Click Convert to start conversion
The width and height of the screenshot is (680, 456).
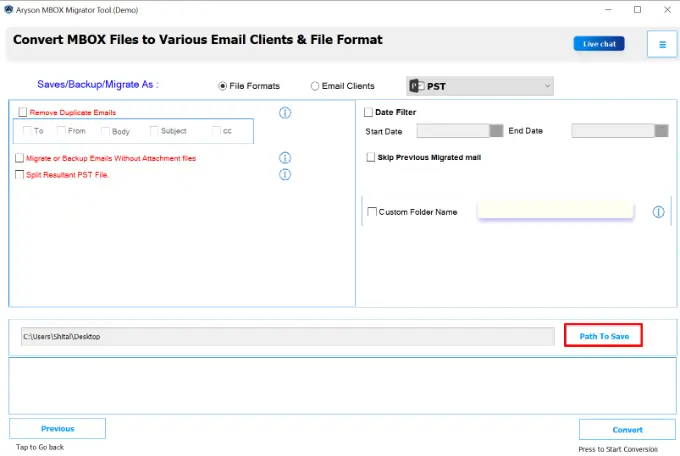point(627,430)
